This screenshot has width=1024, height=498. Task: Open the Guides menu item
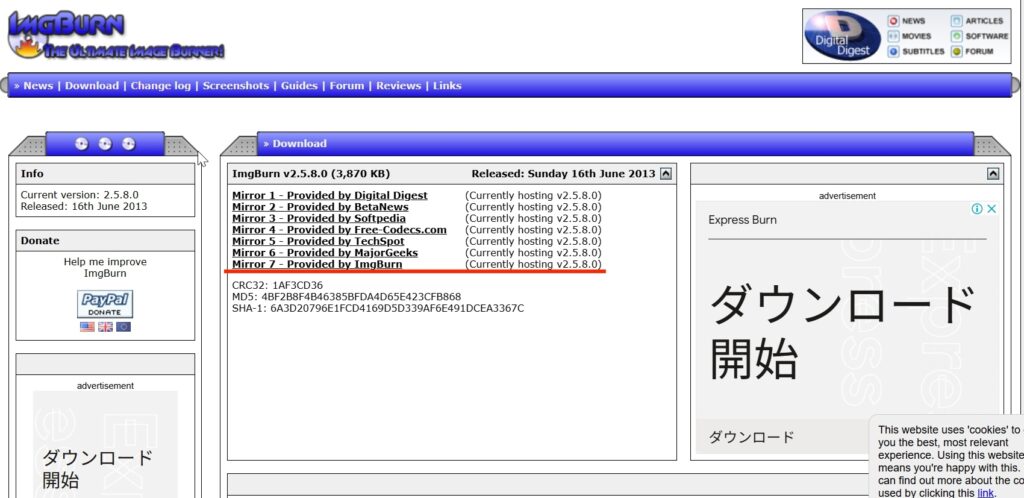[x=299, y=86]
